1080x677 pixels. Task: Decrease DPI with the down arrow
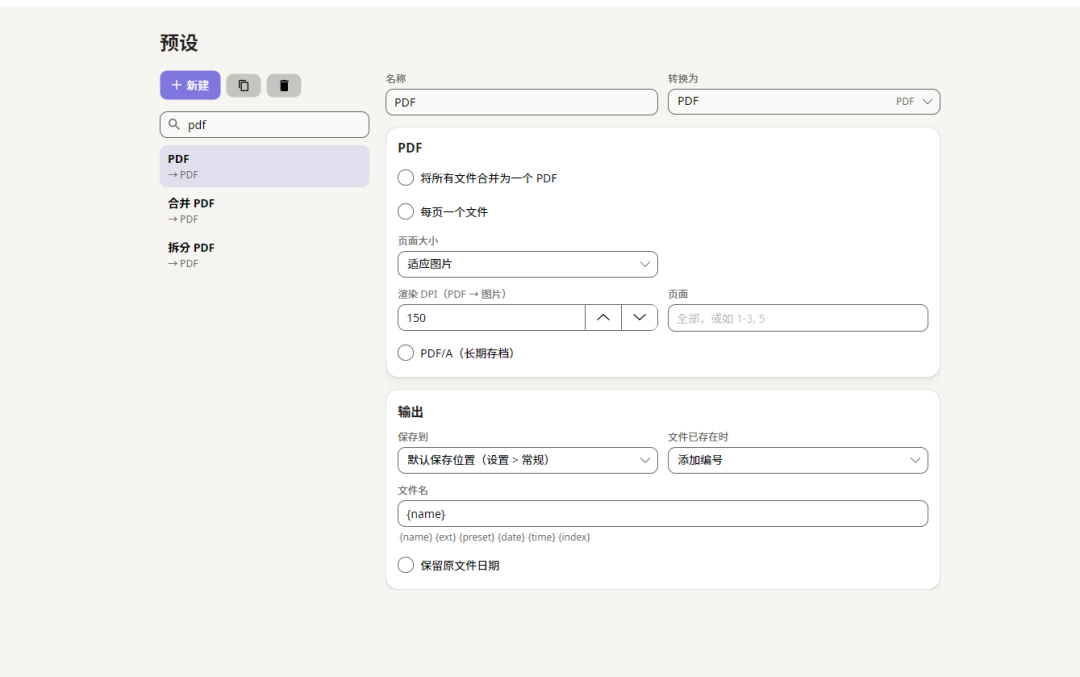click(x=639, y=318)
